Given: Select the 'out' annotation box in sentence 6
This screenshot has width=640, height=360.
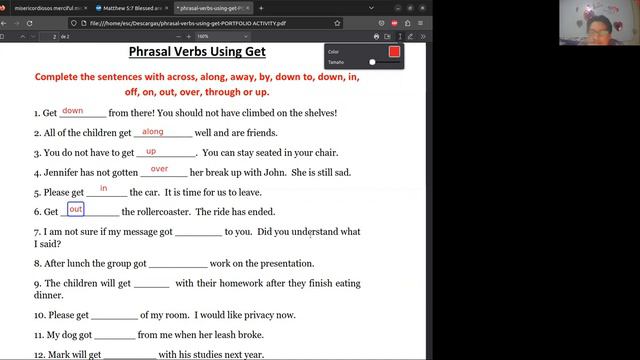Looking at the screenshot, I should 76,209.
